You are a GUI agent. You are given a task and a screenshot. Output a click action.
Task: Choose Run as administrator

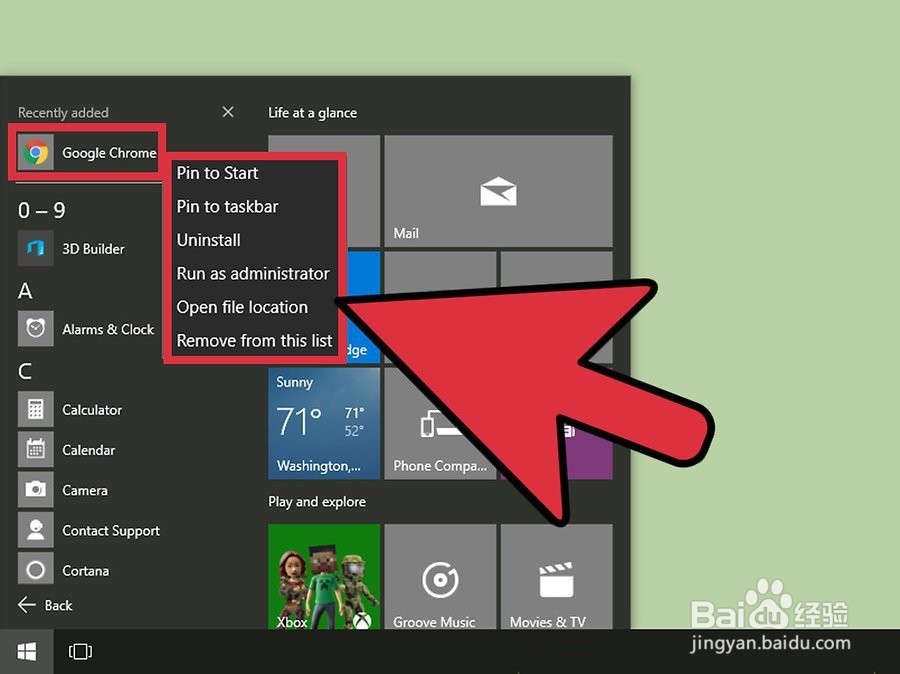[252, 273]
